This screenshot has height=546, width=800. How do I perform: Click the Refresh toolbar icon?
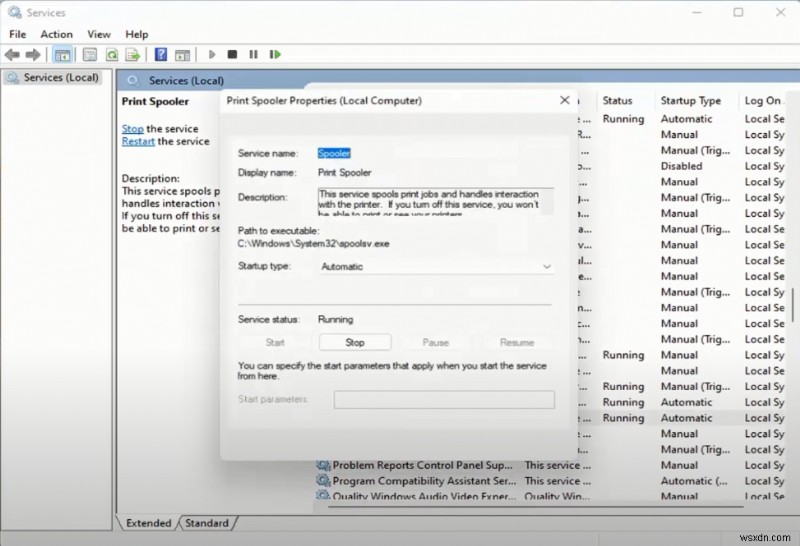(x=112, y=55)
